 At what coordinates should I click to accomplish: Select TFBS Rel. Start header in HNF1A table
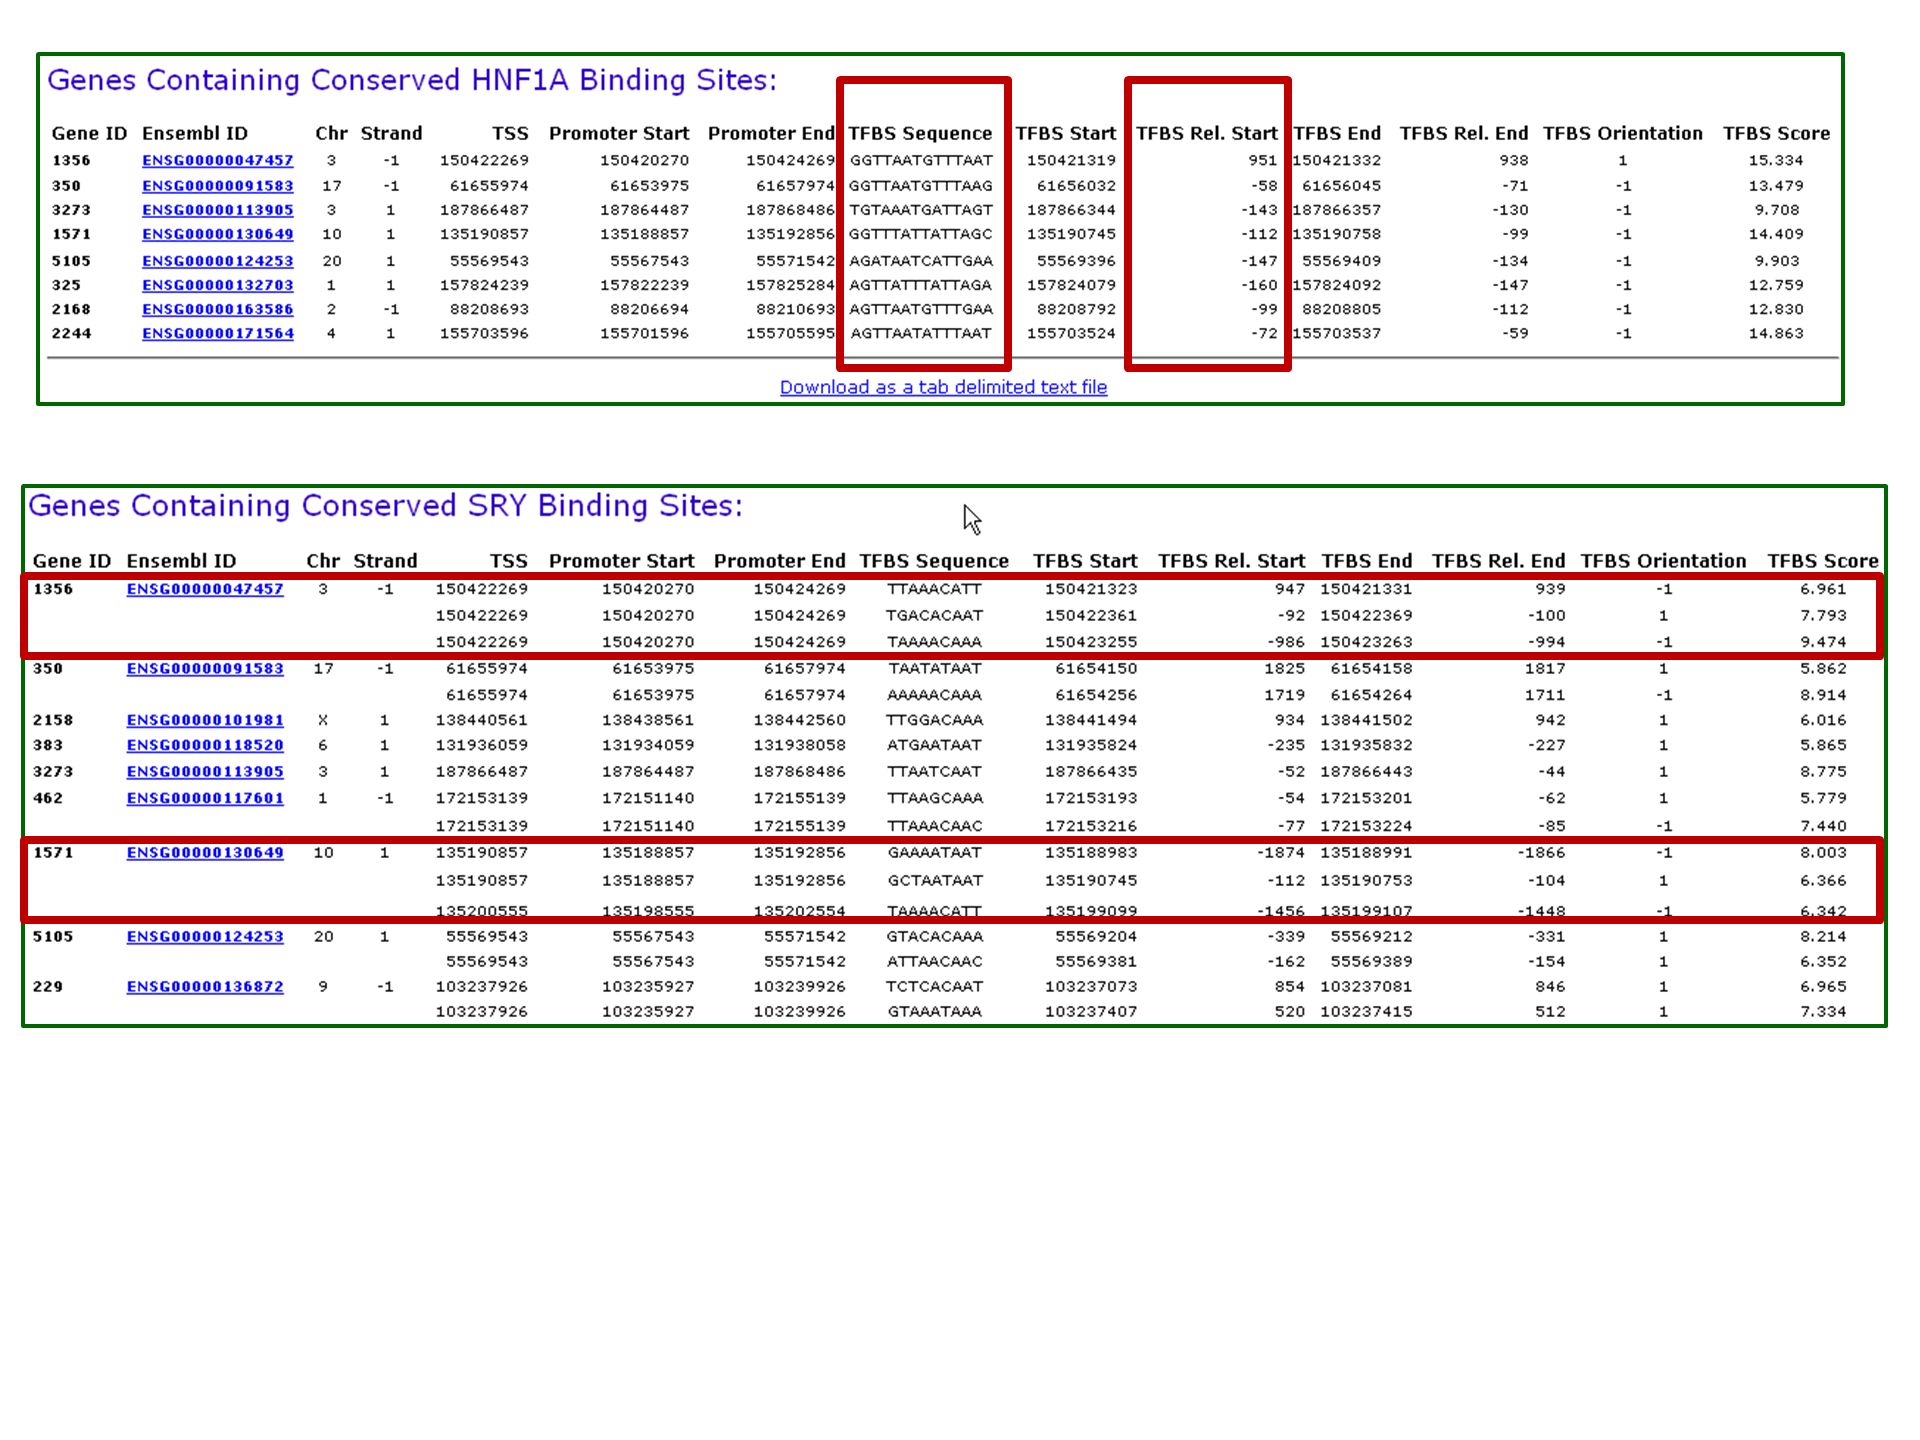[1206, 134]
